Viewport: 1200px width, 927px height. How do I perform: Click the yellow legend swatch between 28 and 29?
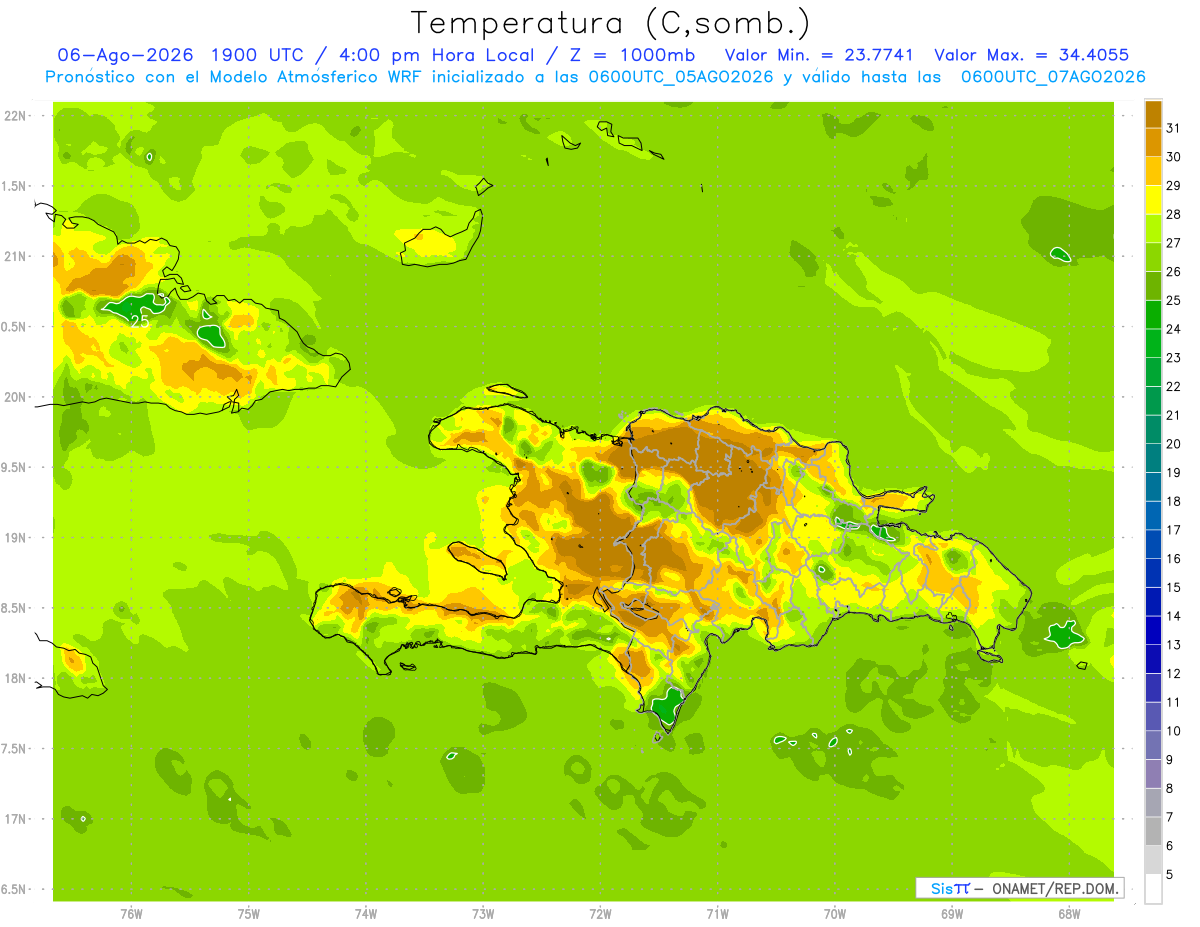tap(1153, 200)
